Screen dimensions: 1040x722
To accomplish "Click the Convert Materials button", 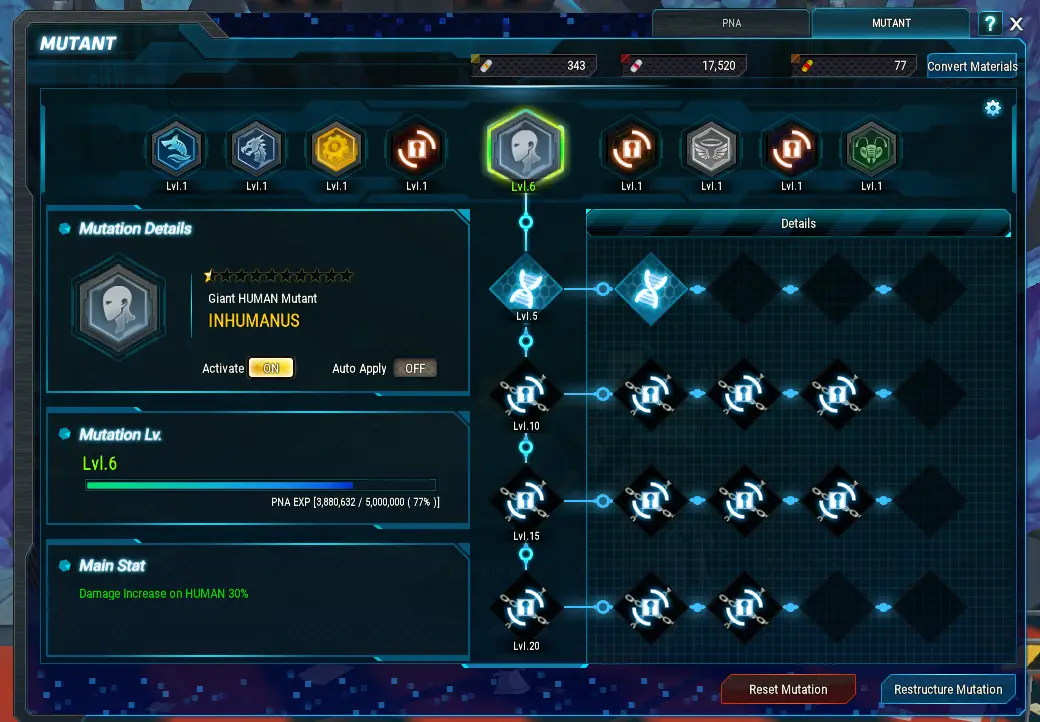I will (972, 66).
